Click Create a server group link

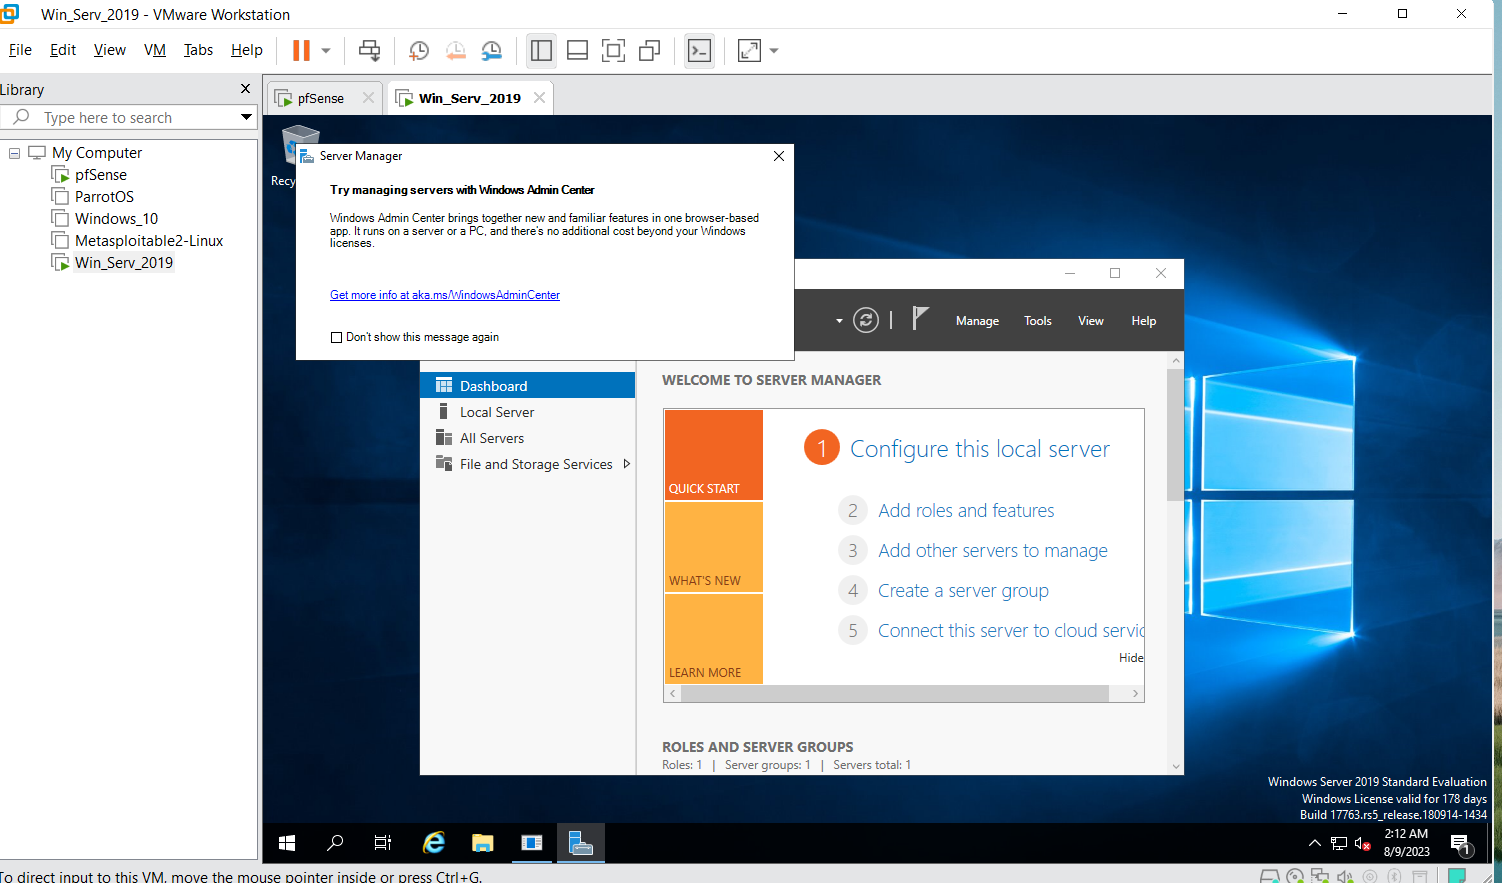[963, 591]
